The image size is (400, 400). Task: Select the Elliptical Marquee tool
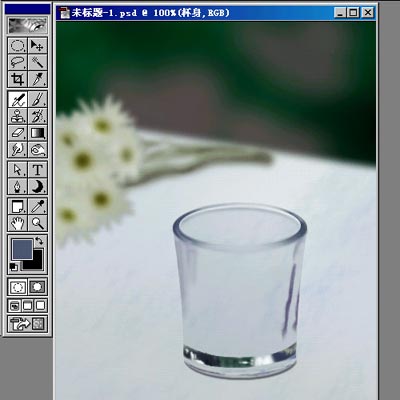[17, 45]
